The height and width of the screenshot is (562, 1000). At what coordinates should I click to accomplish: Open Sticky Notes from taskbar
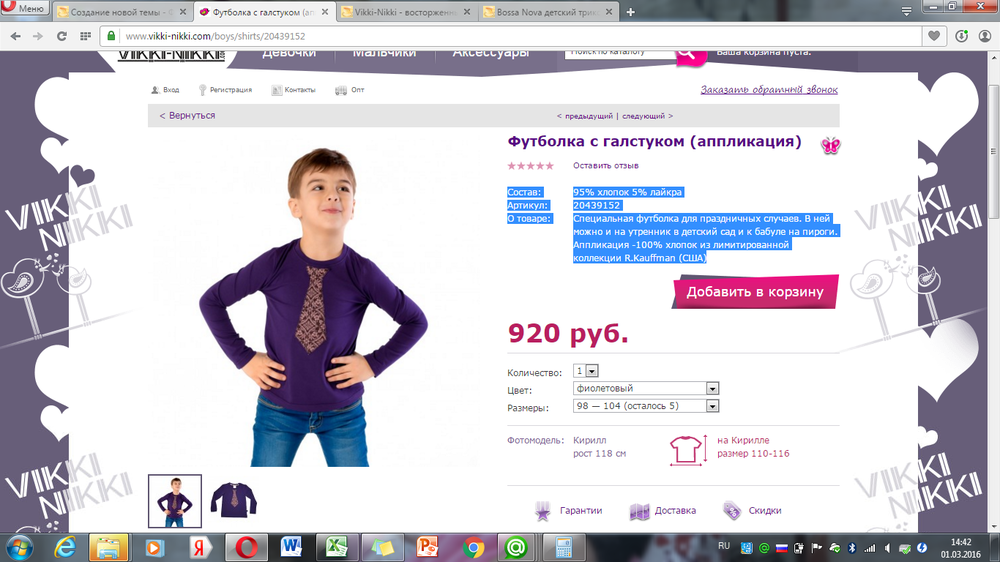[x=382, y=548]
